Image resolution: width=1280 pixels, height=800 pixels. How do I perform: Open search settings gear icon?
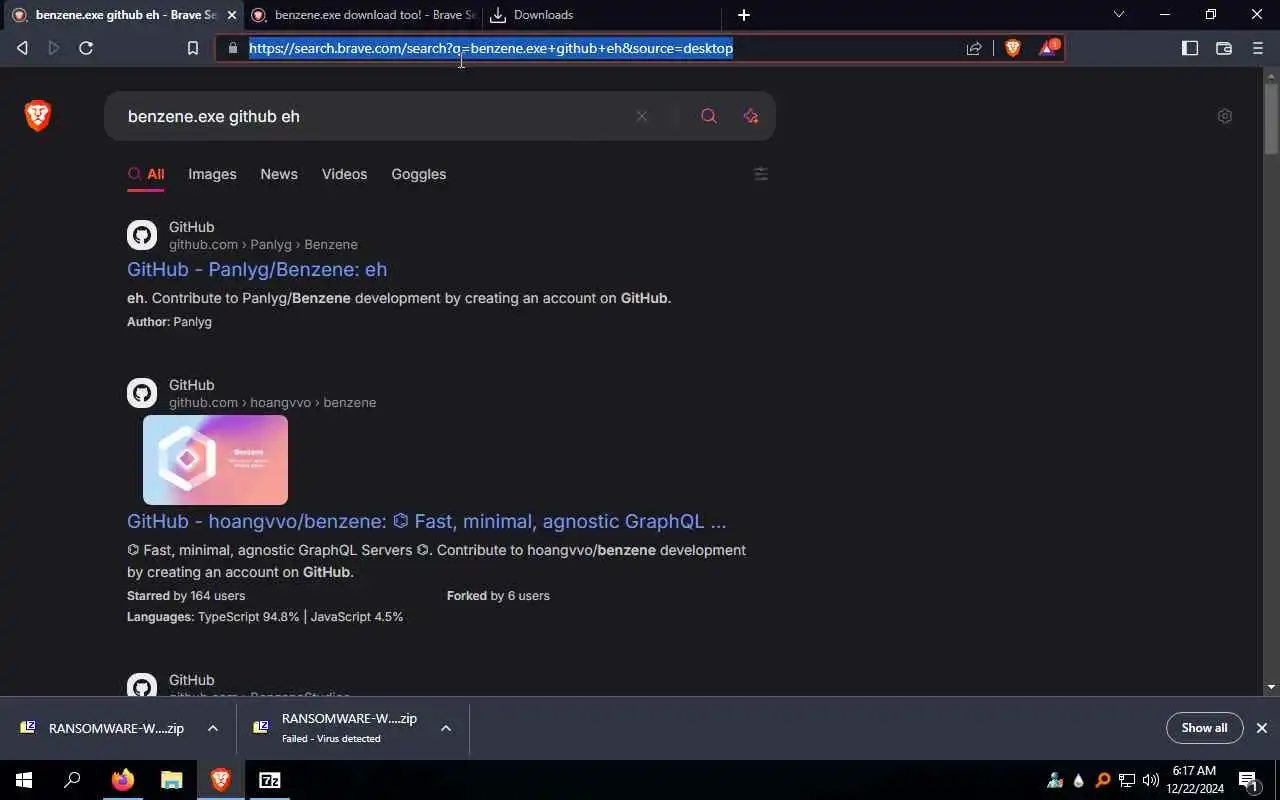[x=1225, y=116]
